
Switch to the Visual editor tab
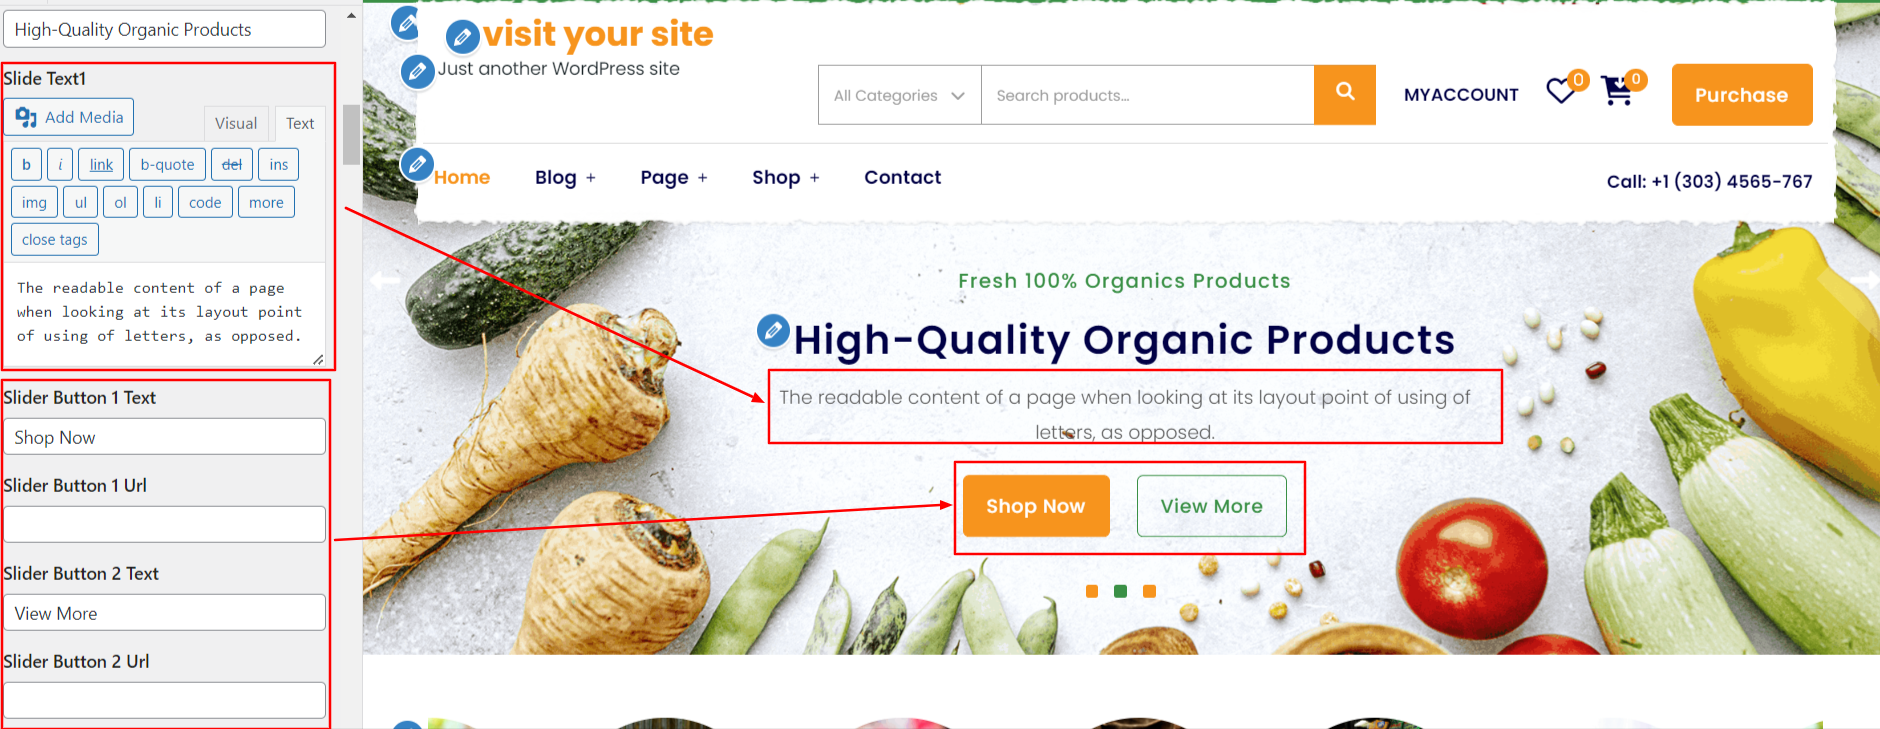[236, 123]
